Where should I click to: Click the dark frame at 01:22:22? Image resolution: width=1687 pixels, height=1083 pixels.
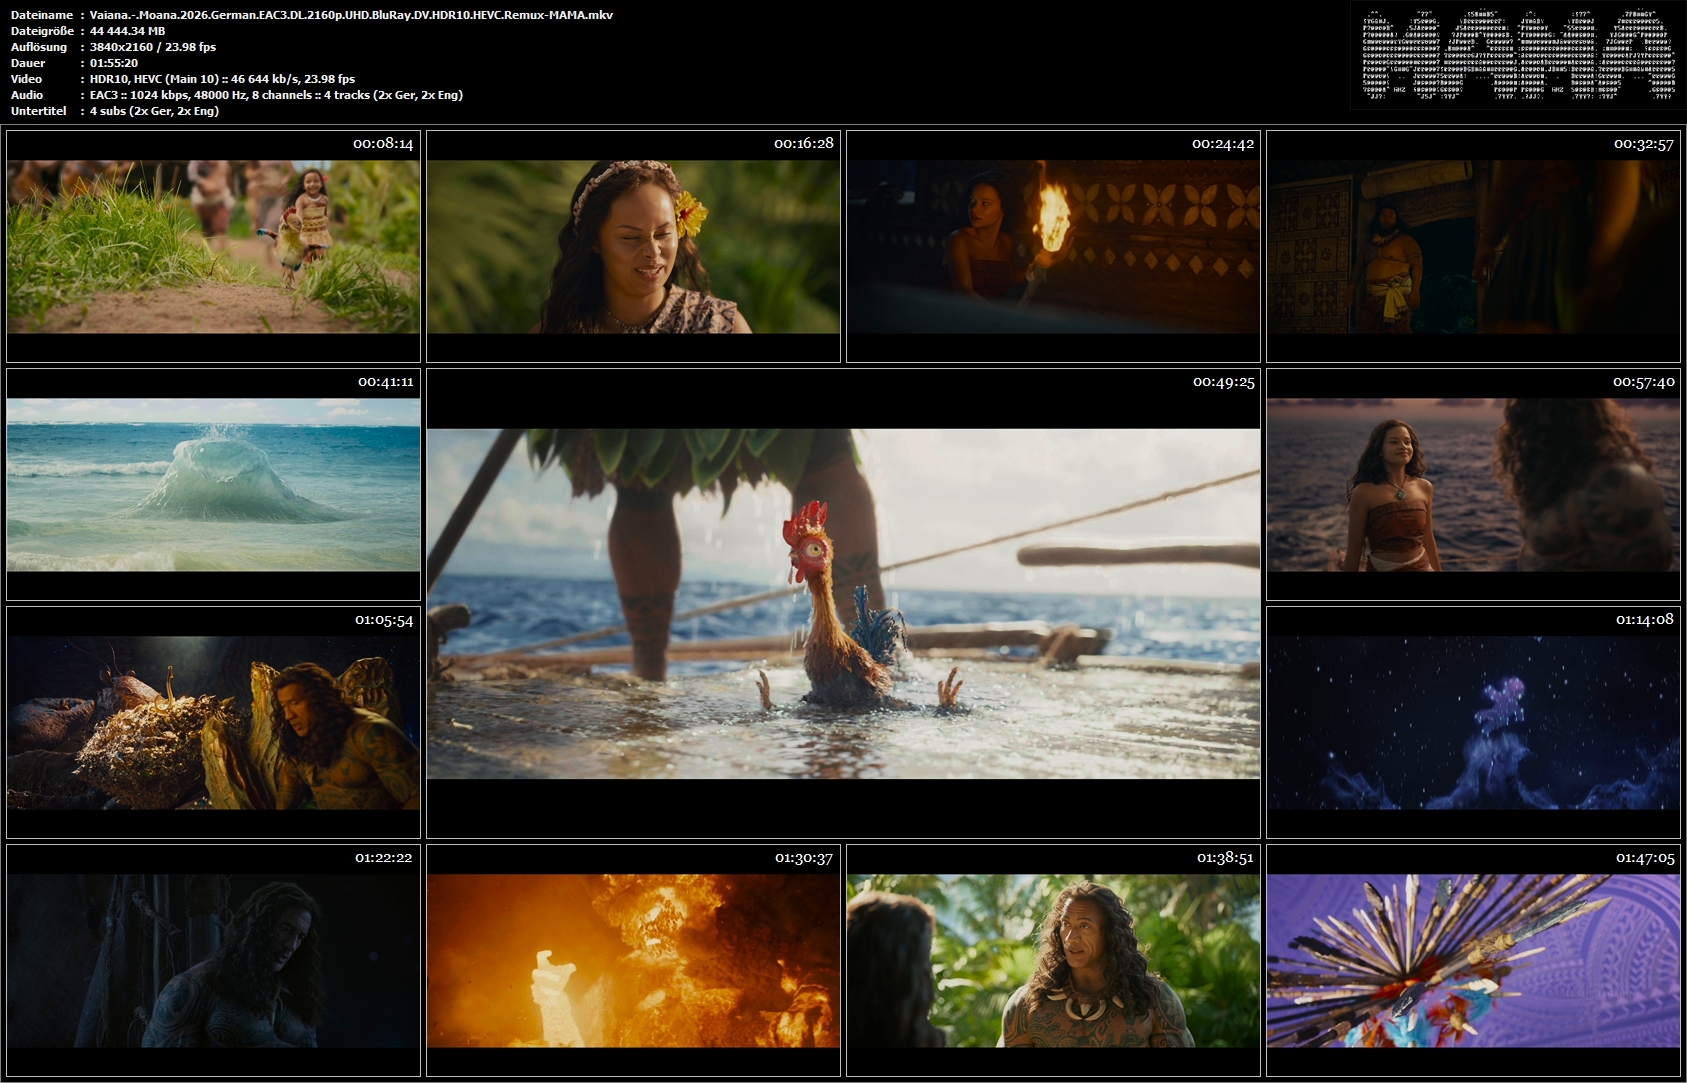pos(213,960)
